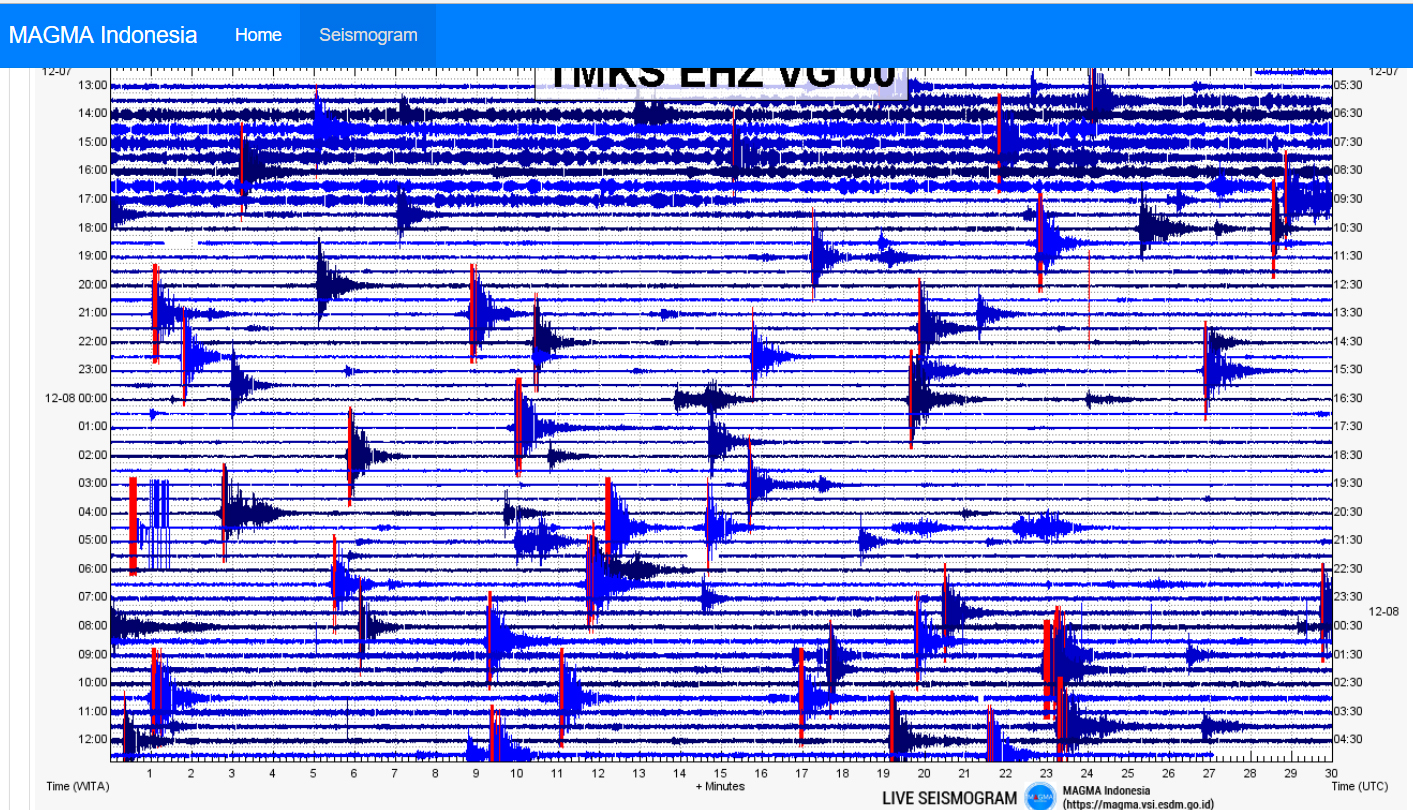1413x810 pixels.
Task: Click the 23:00 WITA time label
Action: tap(92, 370)
